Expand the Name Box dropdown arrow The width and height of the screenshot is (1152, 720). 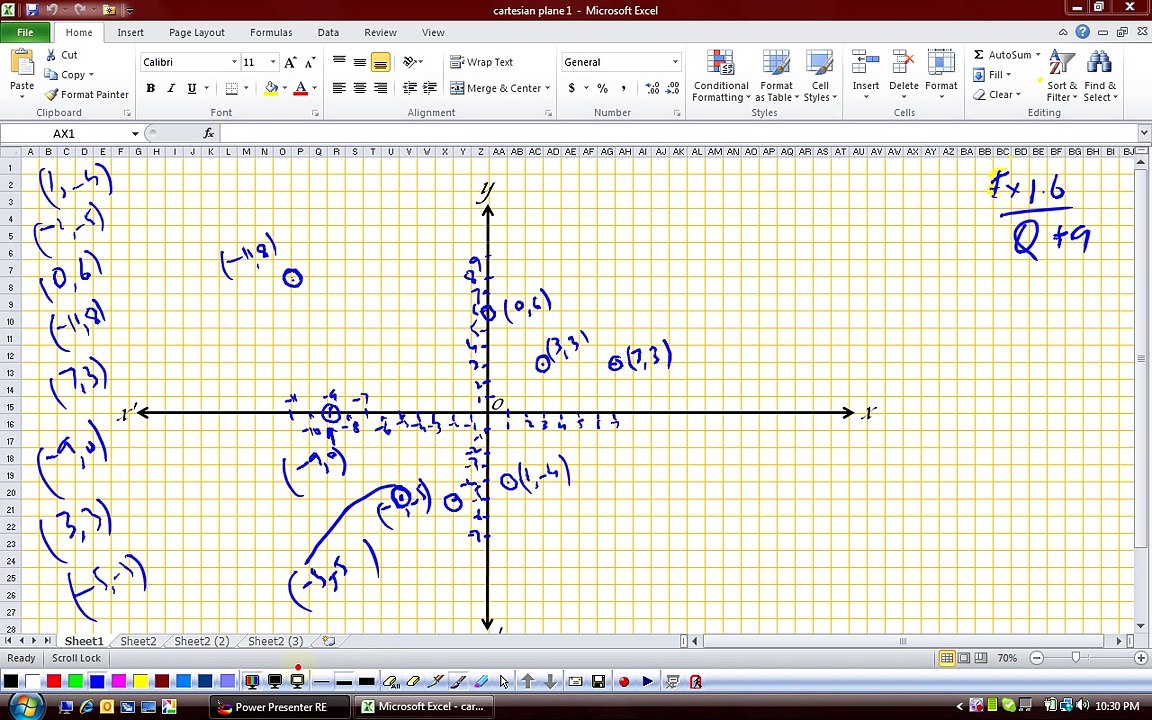tap(135, 134)
